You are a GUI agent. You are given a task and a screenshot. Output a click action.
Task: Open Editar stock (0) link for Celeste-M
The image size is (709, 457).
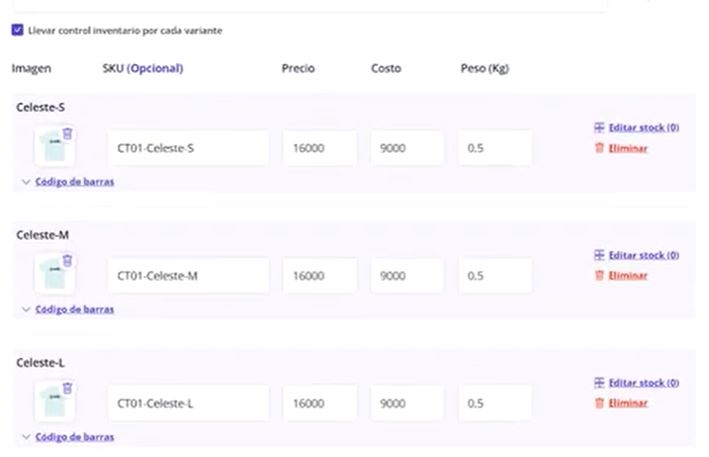tap(643, 255)
